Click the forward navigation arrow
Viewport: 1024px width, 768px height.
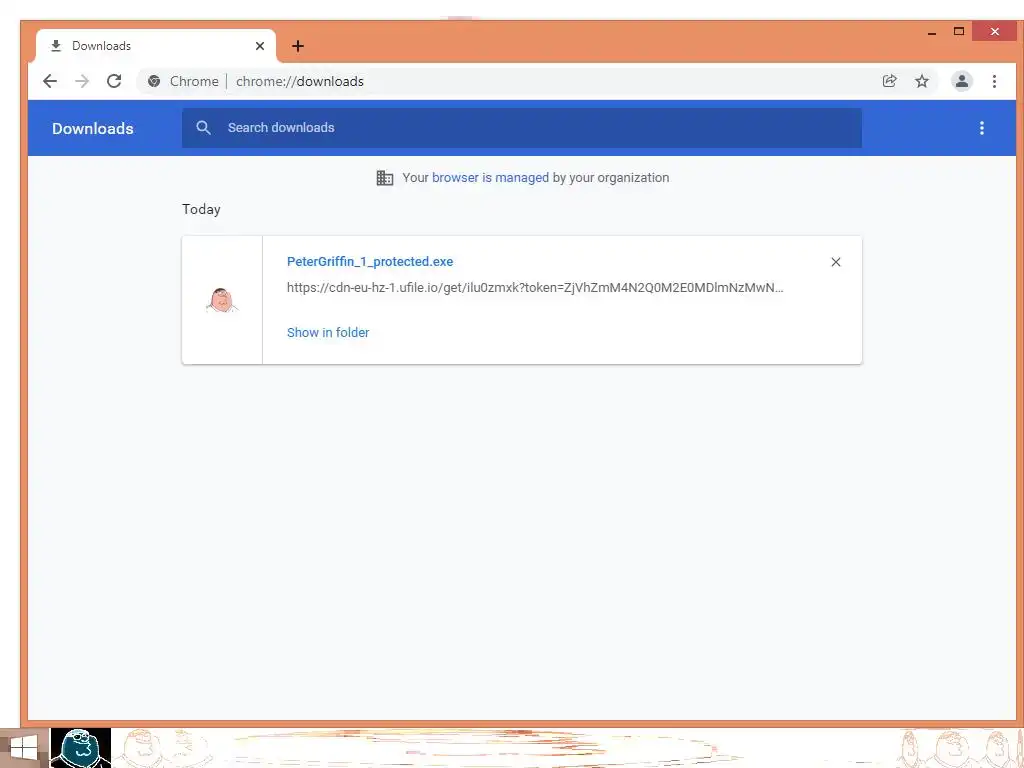click(x=82, y=81)
